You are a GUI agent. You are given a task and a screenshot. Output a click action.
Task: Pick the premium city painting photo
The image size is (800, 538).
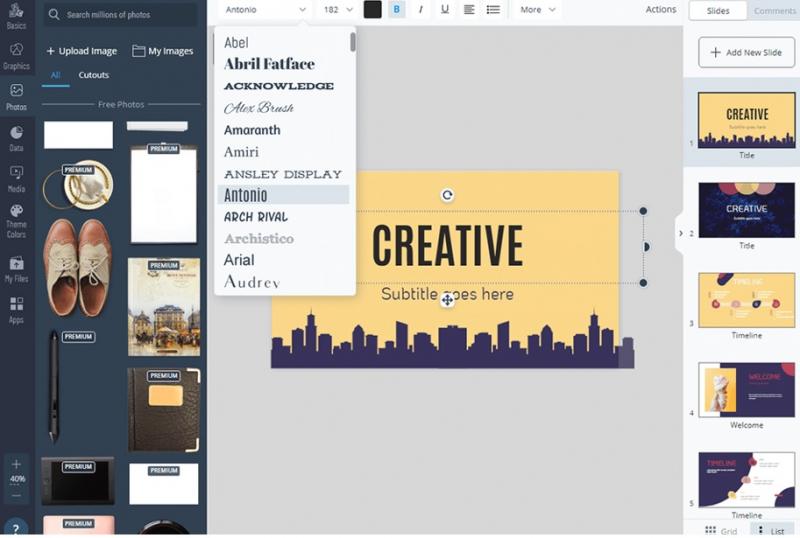(x=164, y=307)
